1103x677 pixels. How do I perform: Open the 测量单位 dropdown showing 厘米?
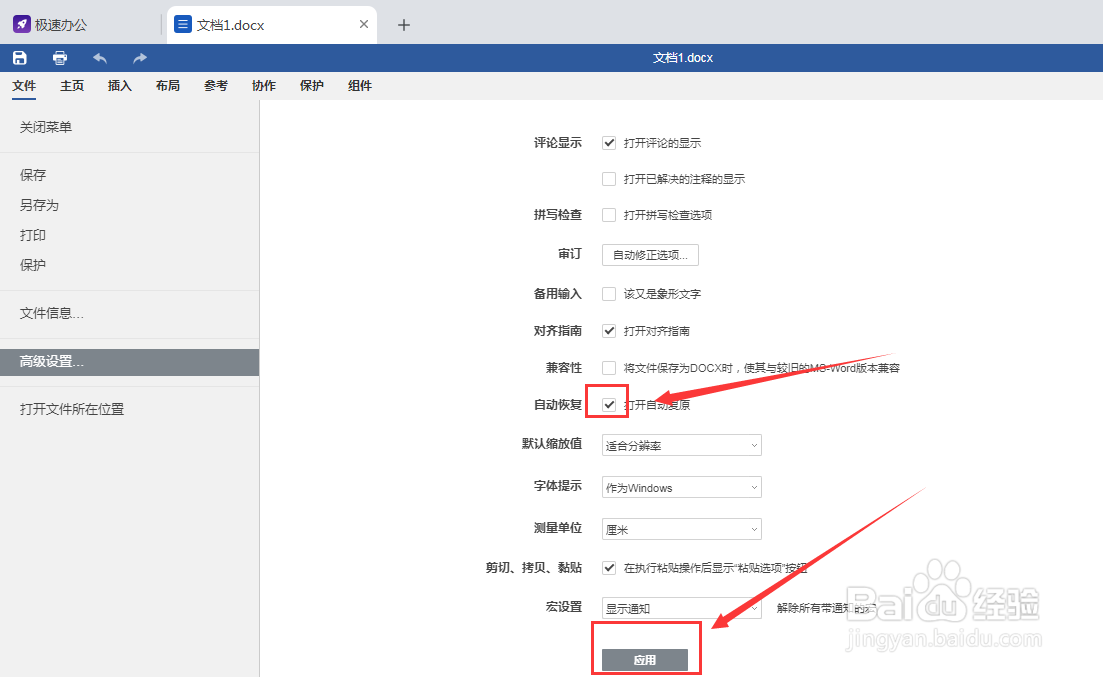click(681, 529)
